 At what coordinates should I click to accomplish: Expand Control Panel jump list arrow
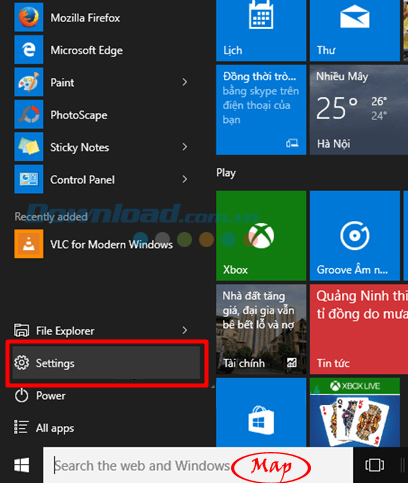tap(185, 179)
